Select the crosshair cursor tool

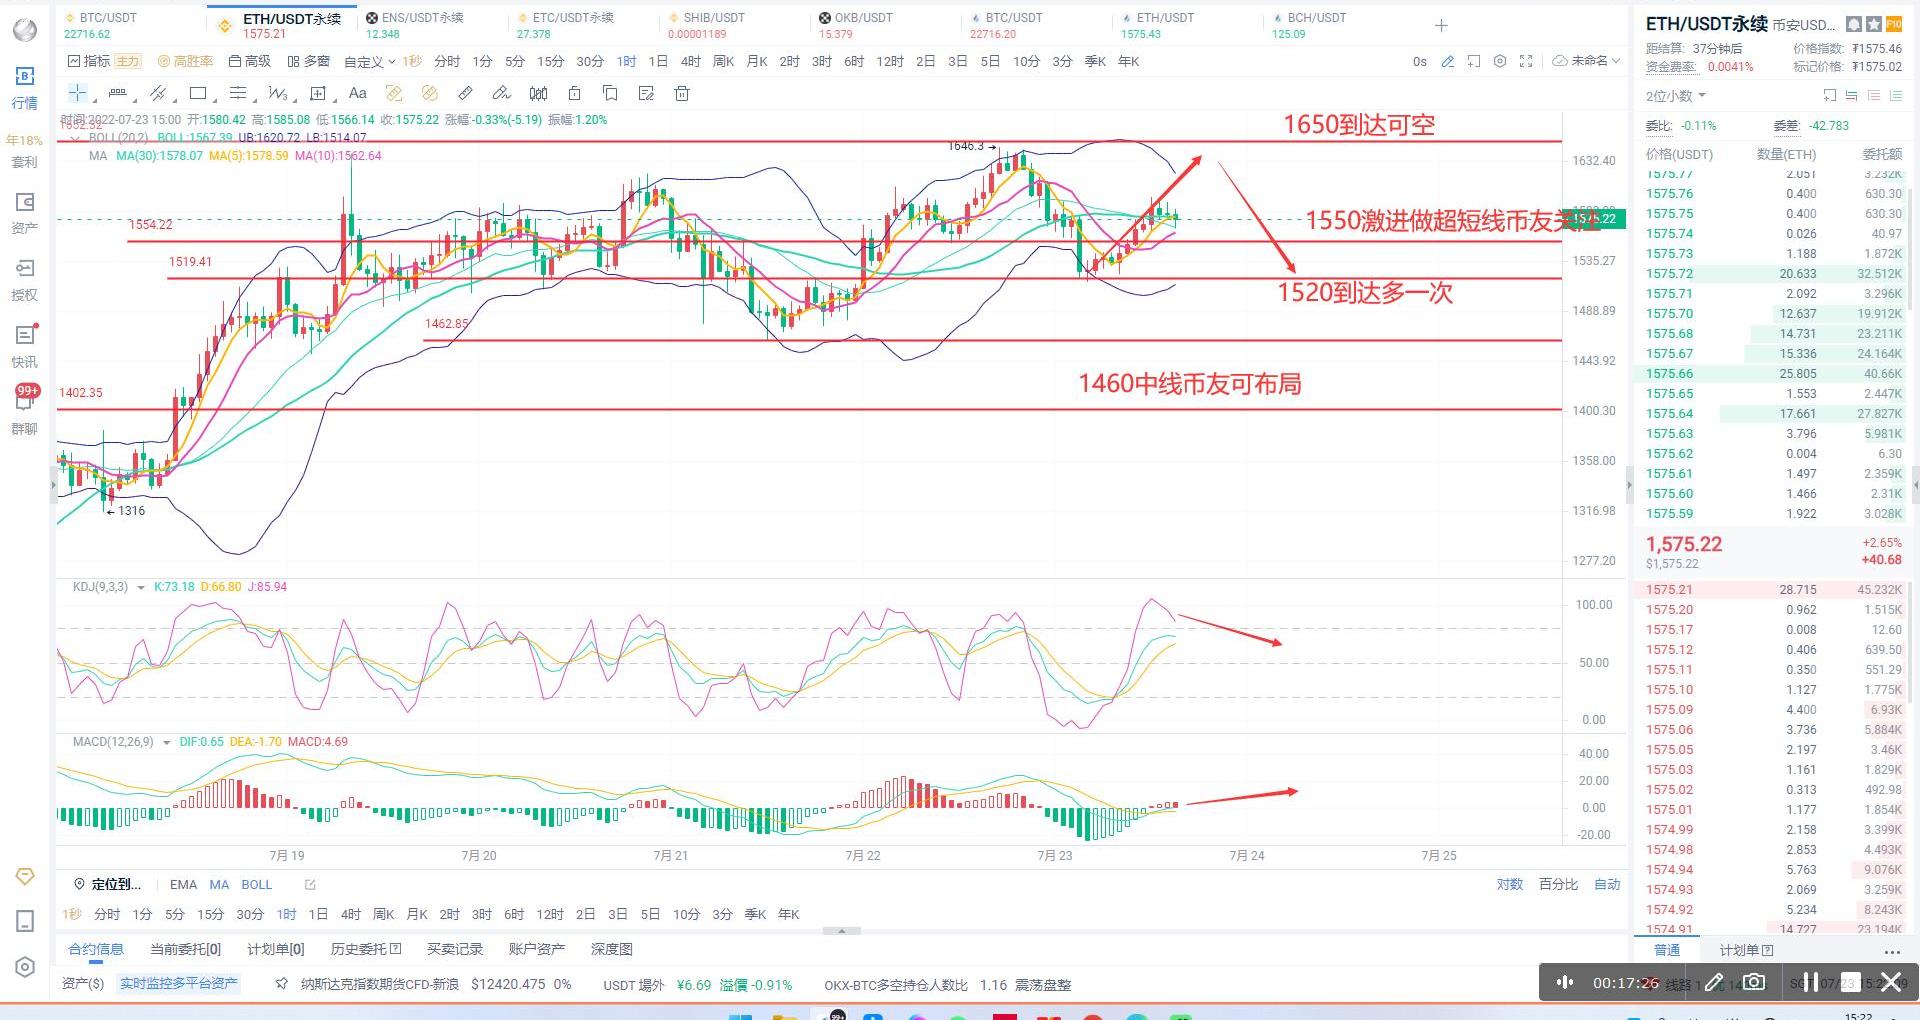(x=77, y=93)
